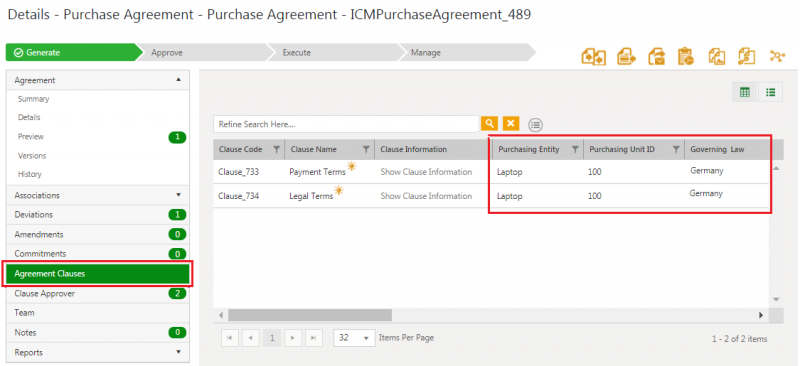
Task: Click the Refine Search Here input field
Action: [x=346, y=124]
